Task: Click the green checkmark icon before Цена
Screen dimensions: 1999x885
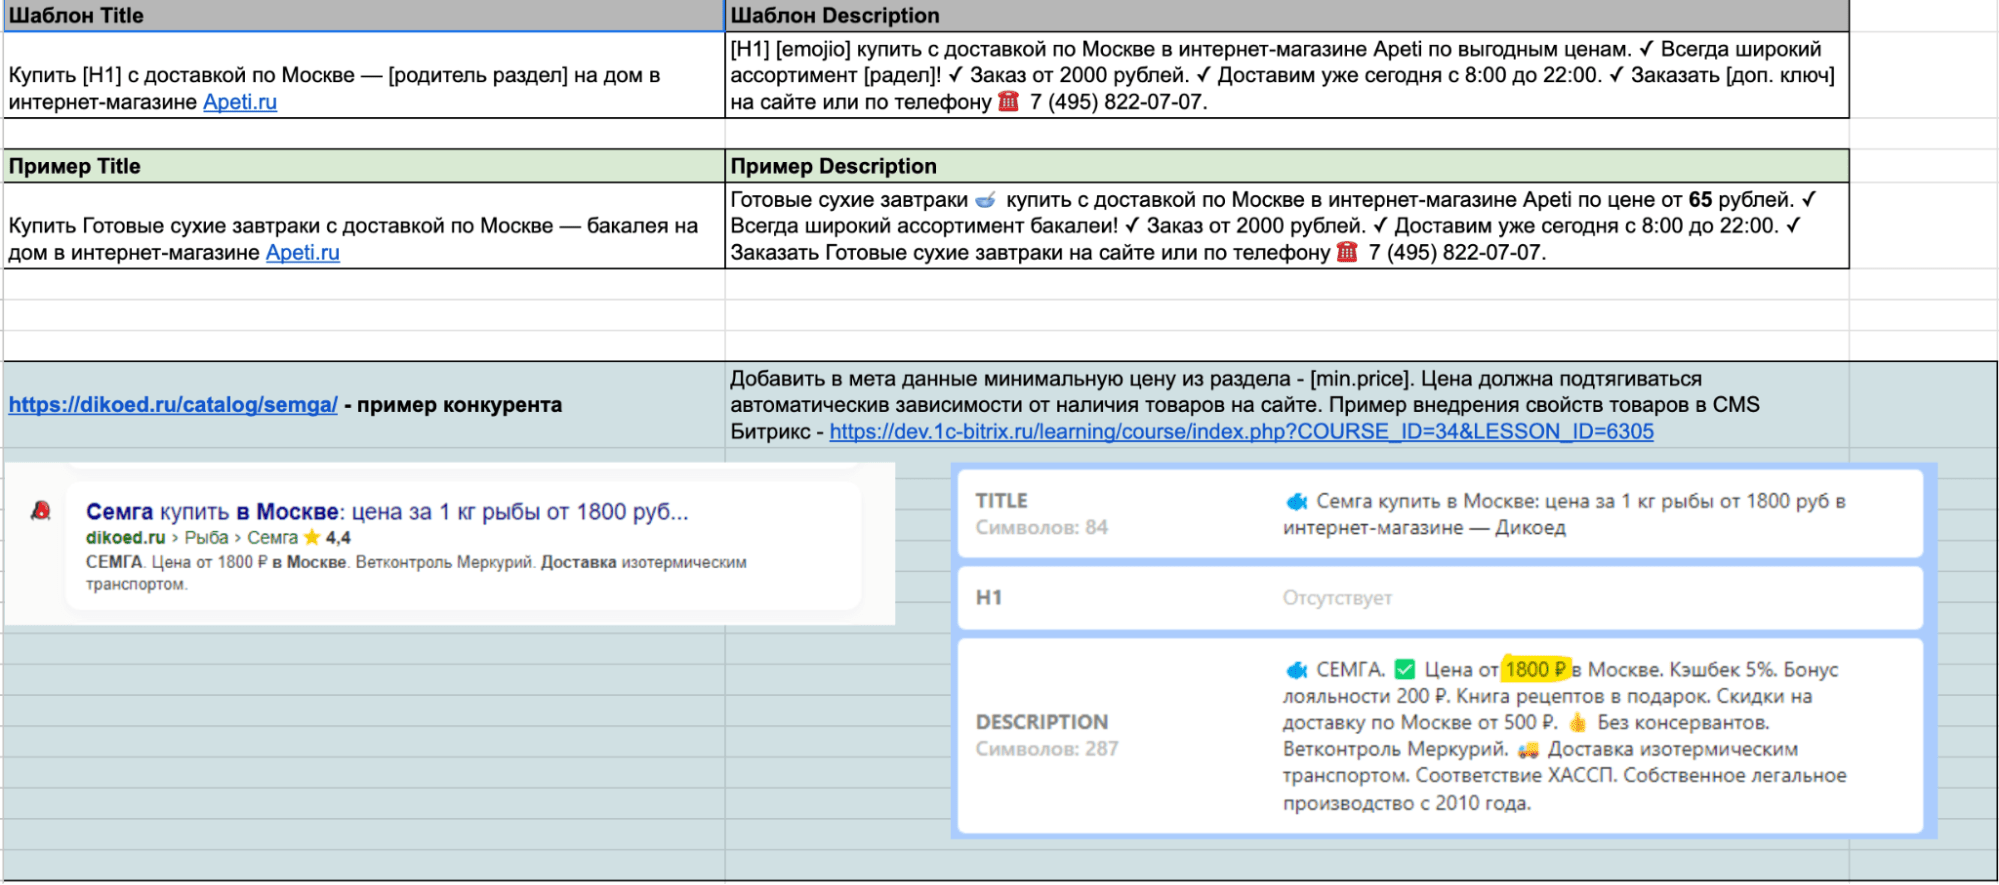Action: [x=1405, y=670]
